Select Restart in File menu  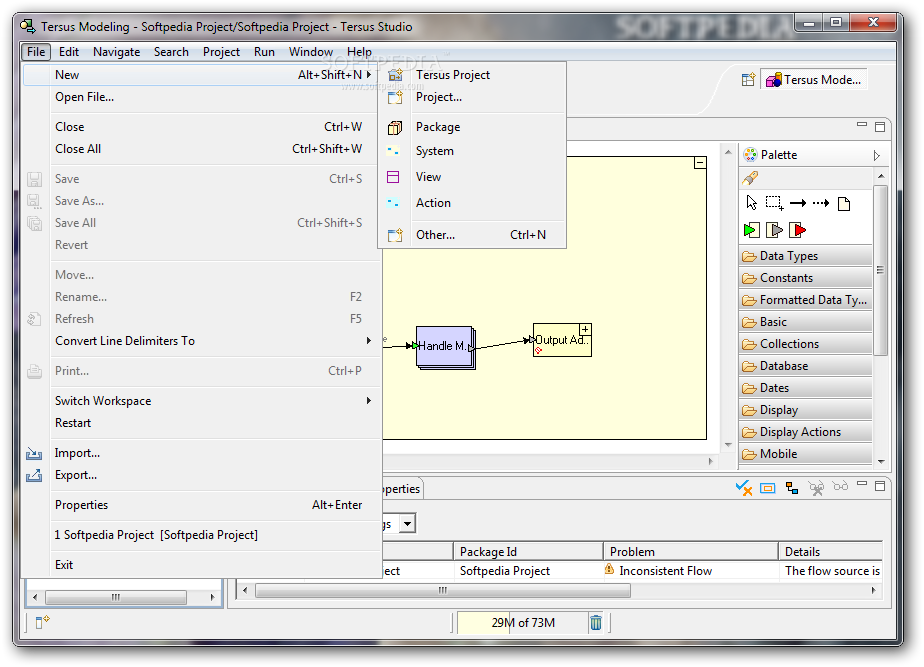pyautogui.click(x=202, y=422)
